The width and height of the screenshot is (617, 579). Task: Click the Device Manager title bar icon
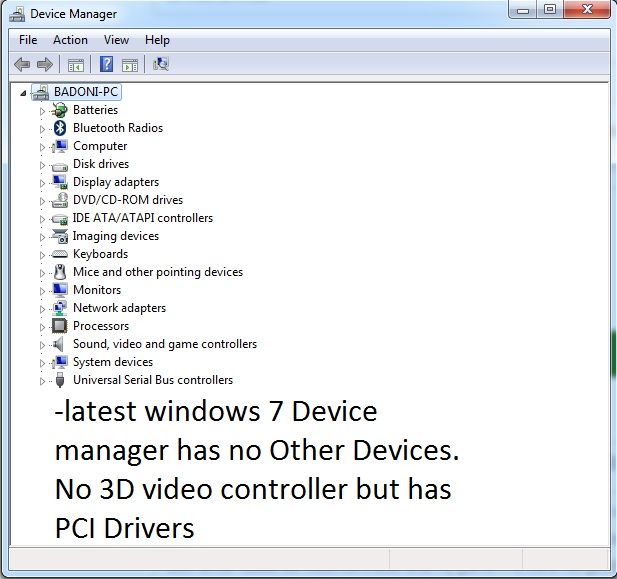(x=17, y=14)
